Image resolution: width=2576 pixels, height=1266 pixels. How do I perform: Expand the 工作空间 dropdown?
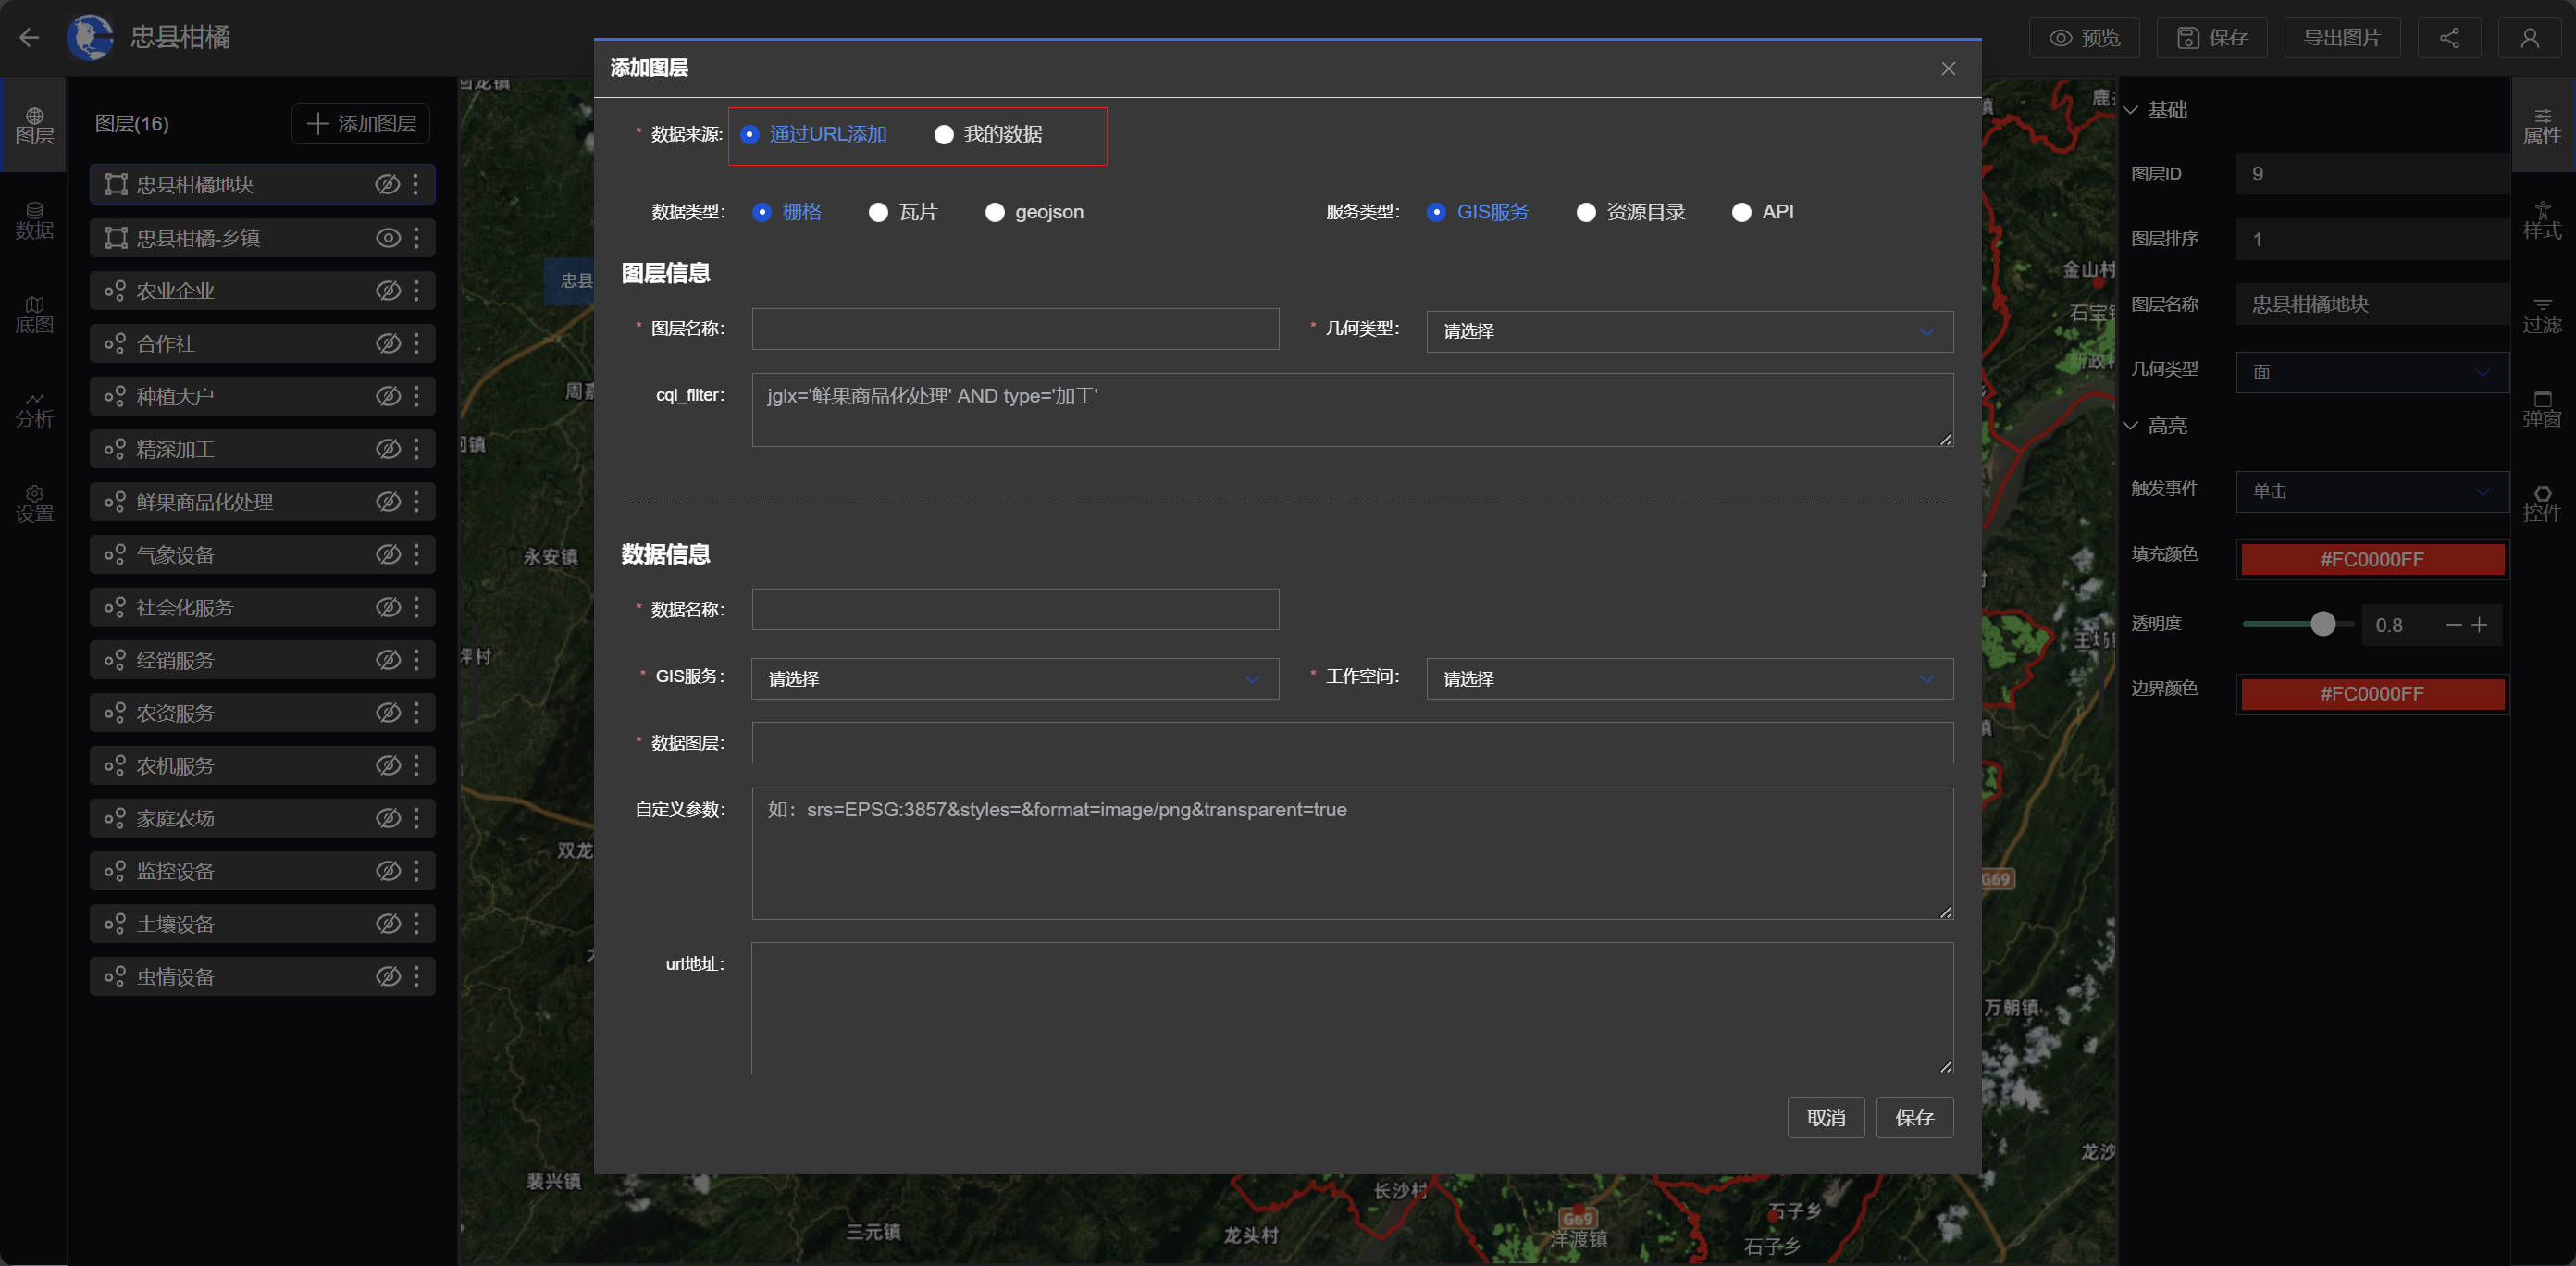(x=1688, y=679)
